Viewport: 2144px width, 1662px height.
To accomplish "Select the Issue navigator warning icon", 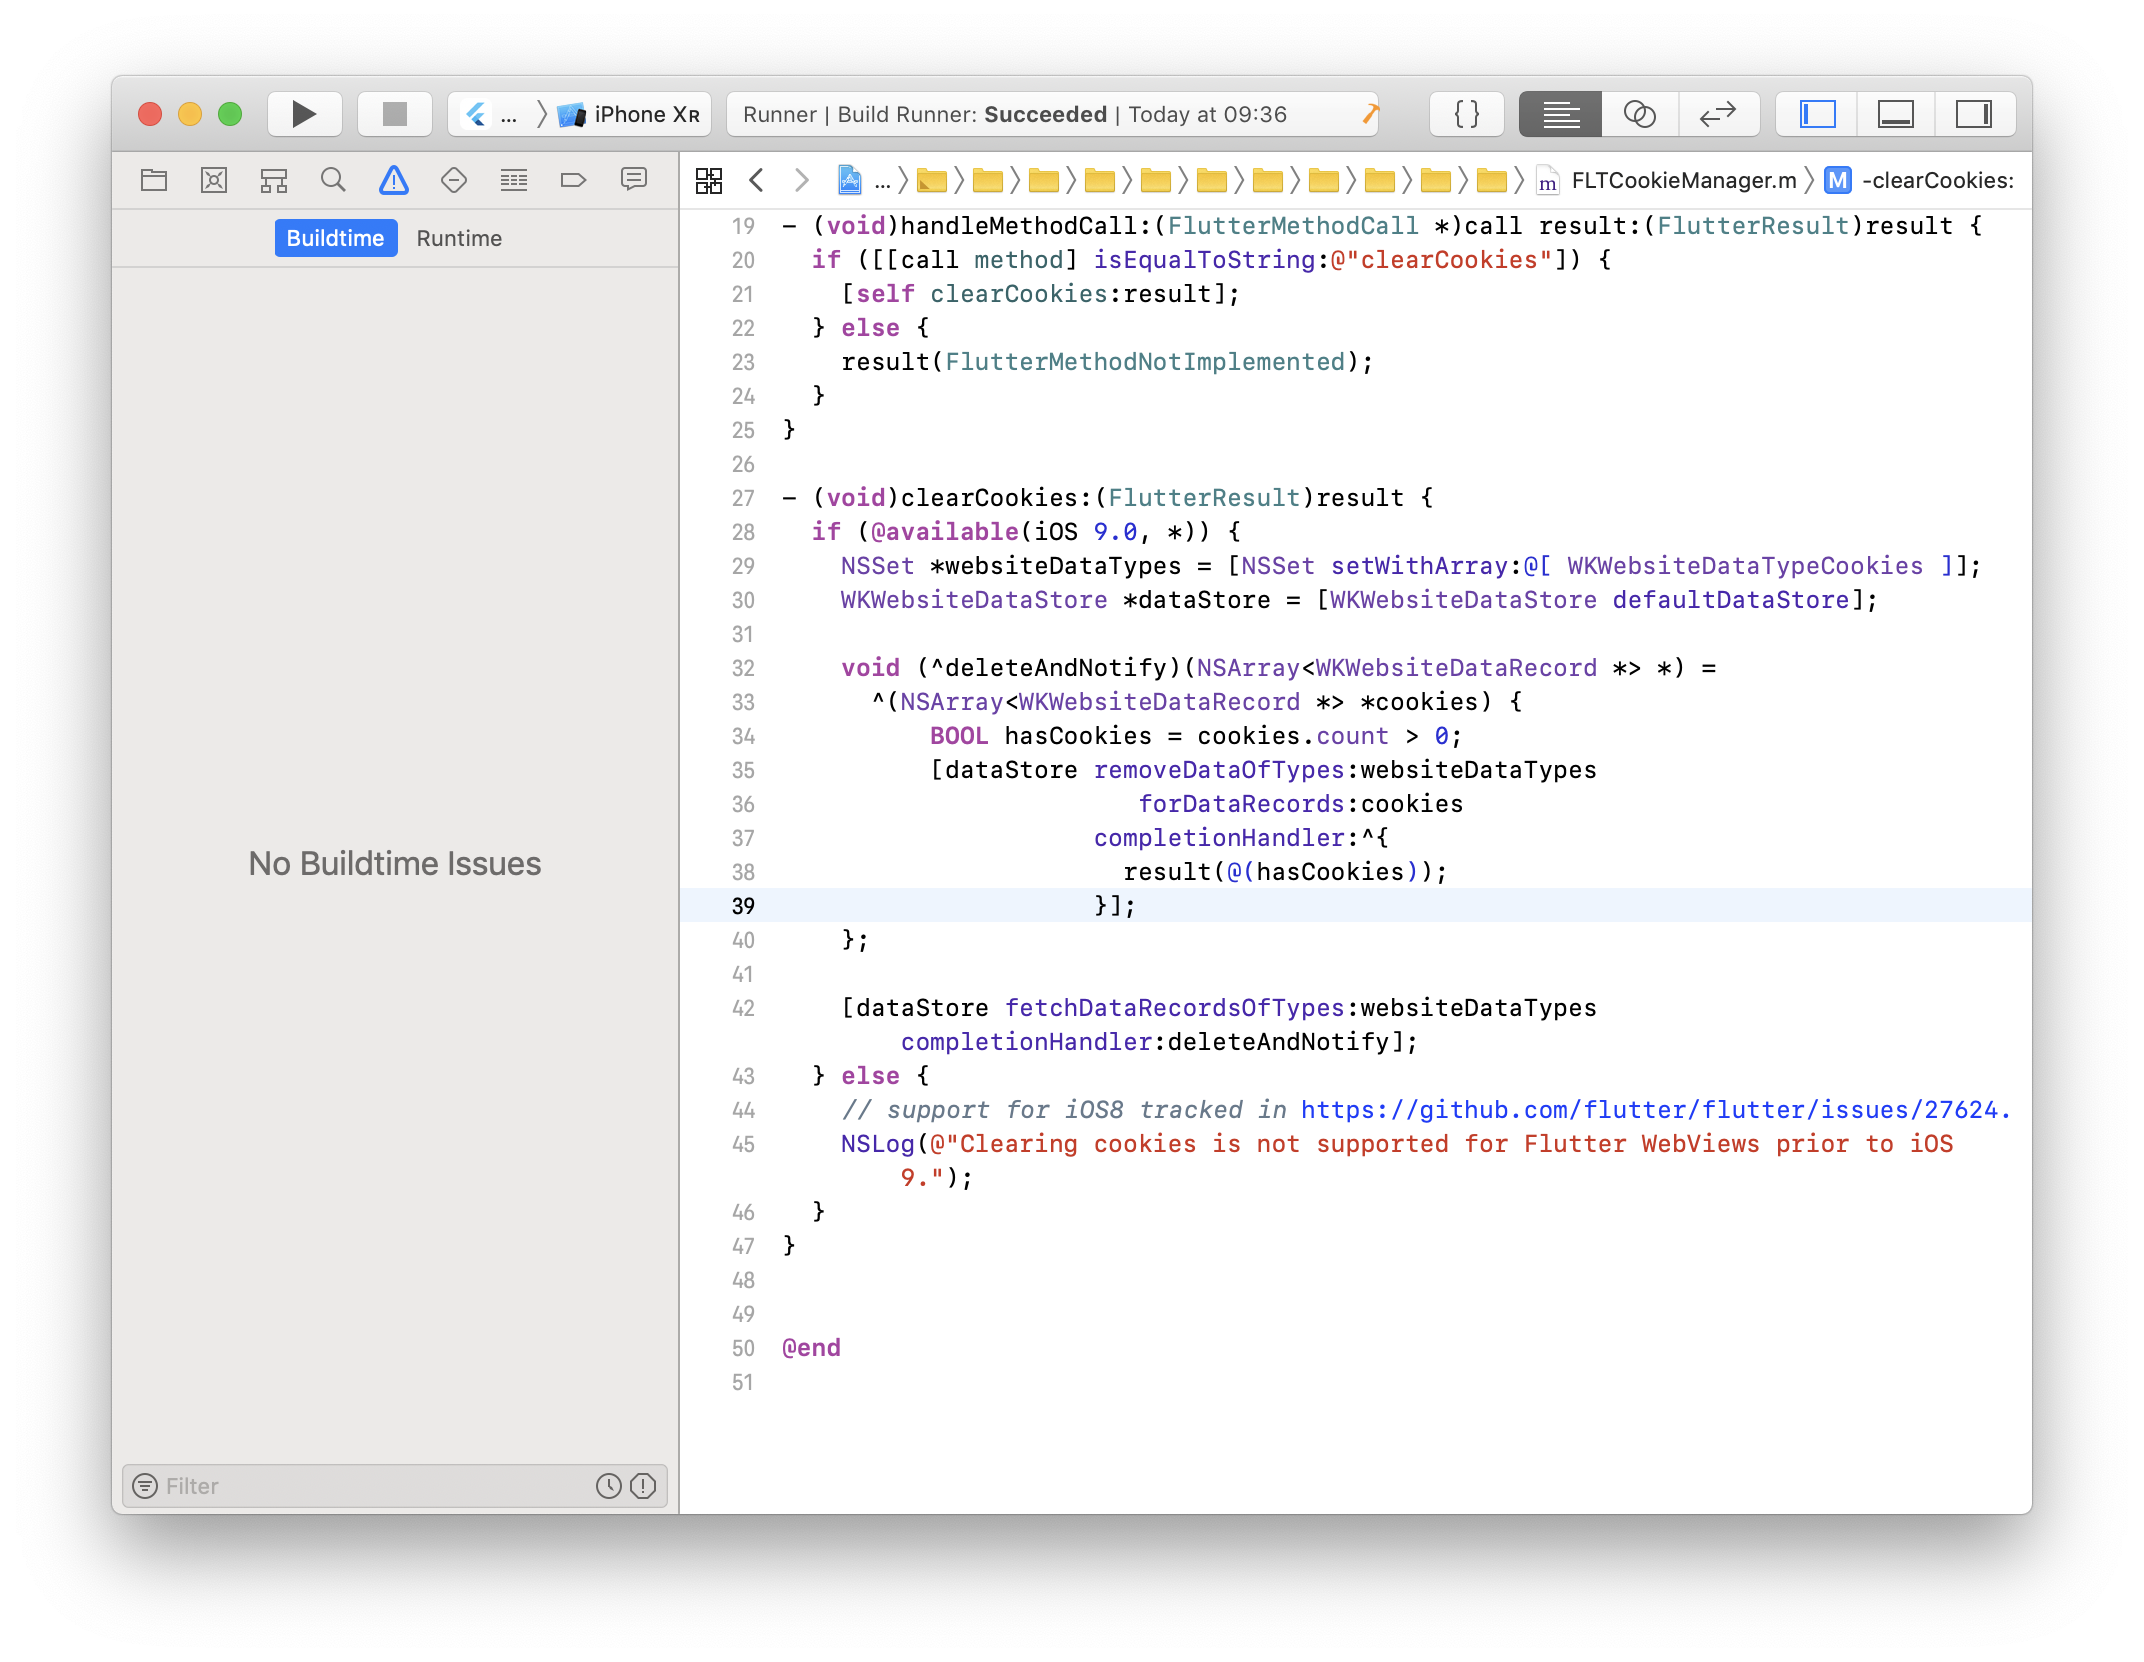I will pos(394,180).
